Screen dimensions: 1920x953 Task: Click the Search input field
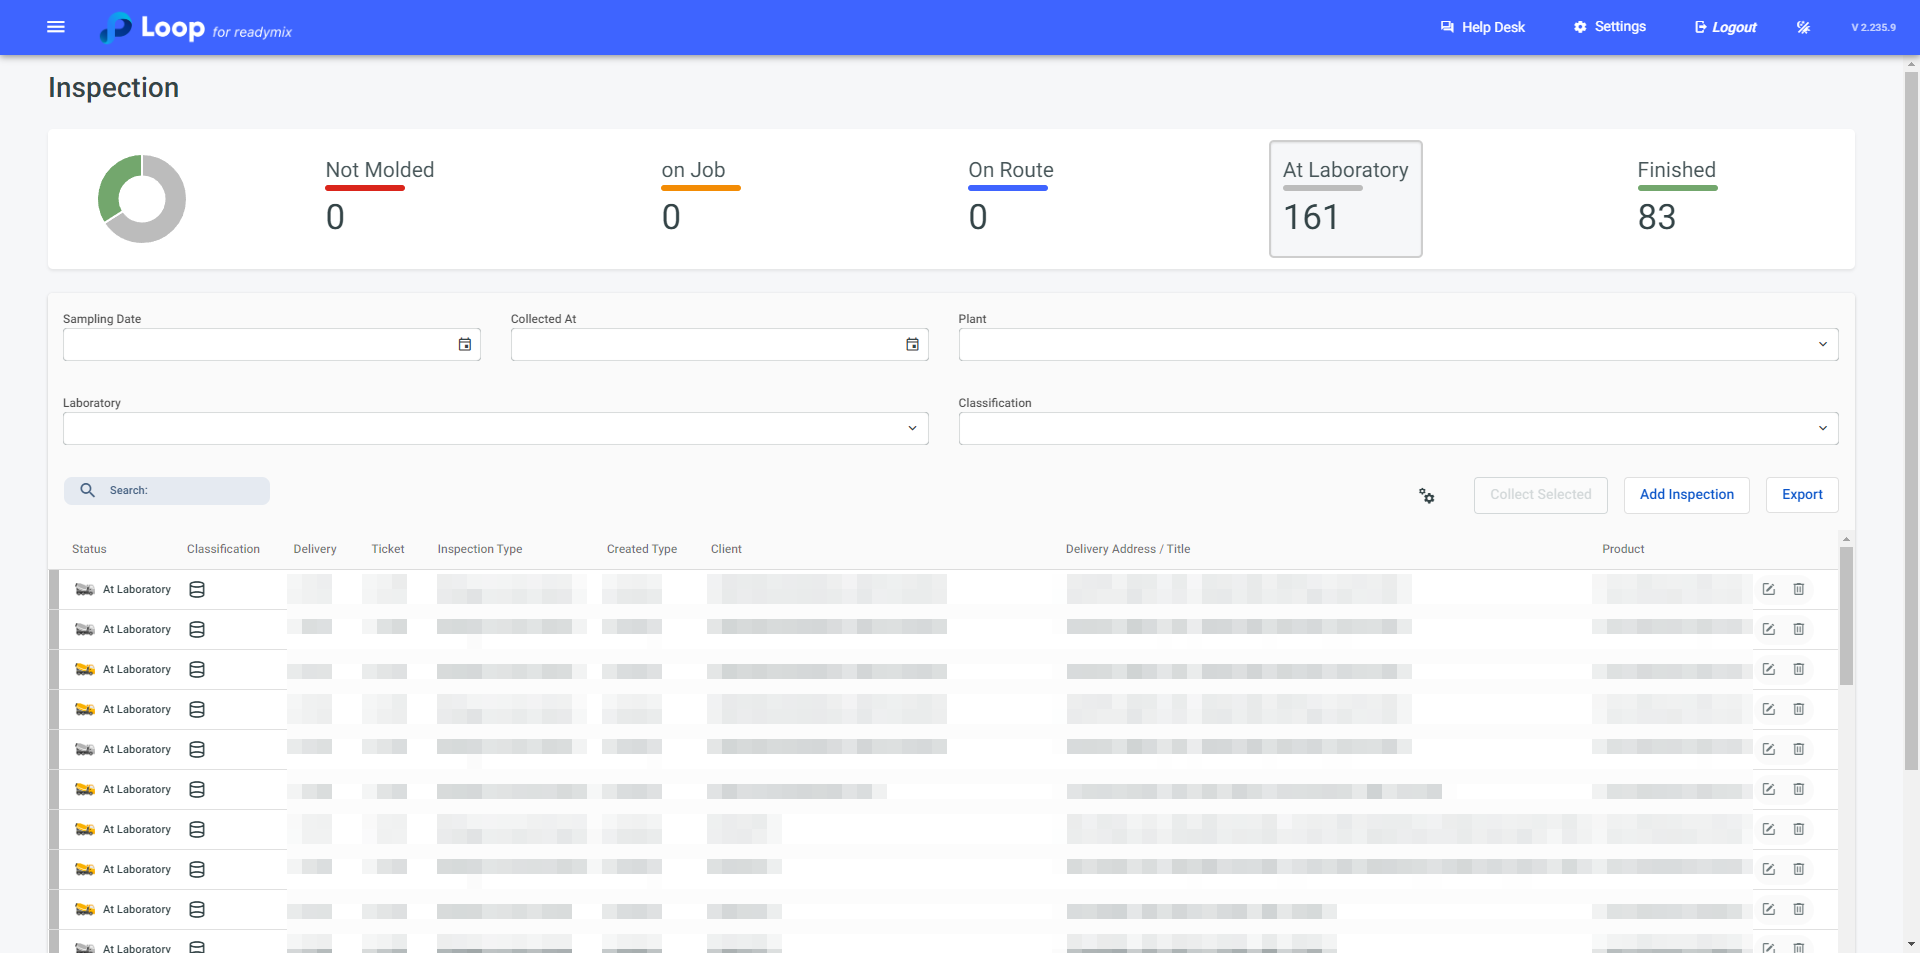tap(180, 491)
